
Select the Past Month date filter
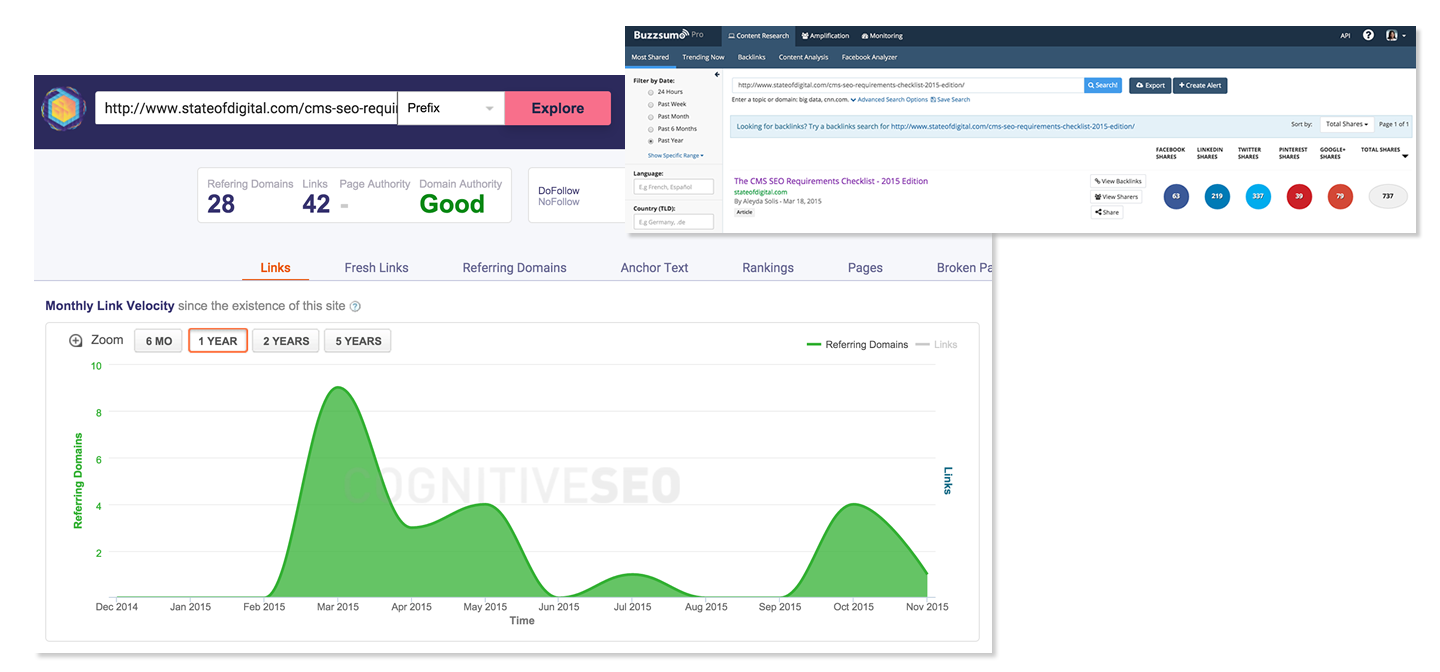tap(649, 116)
